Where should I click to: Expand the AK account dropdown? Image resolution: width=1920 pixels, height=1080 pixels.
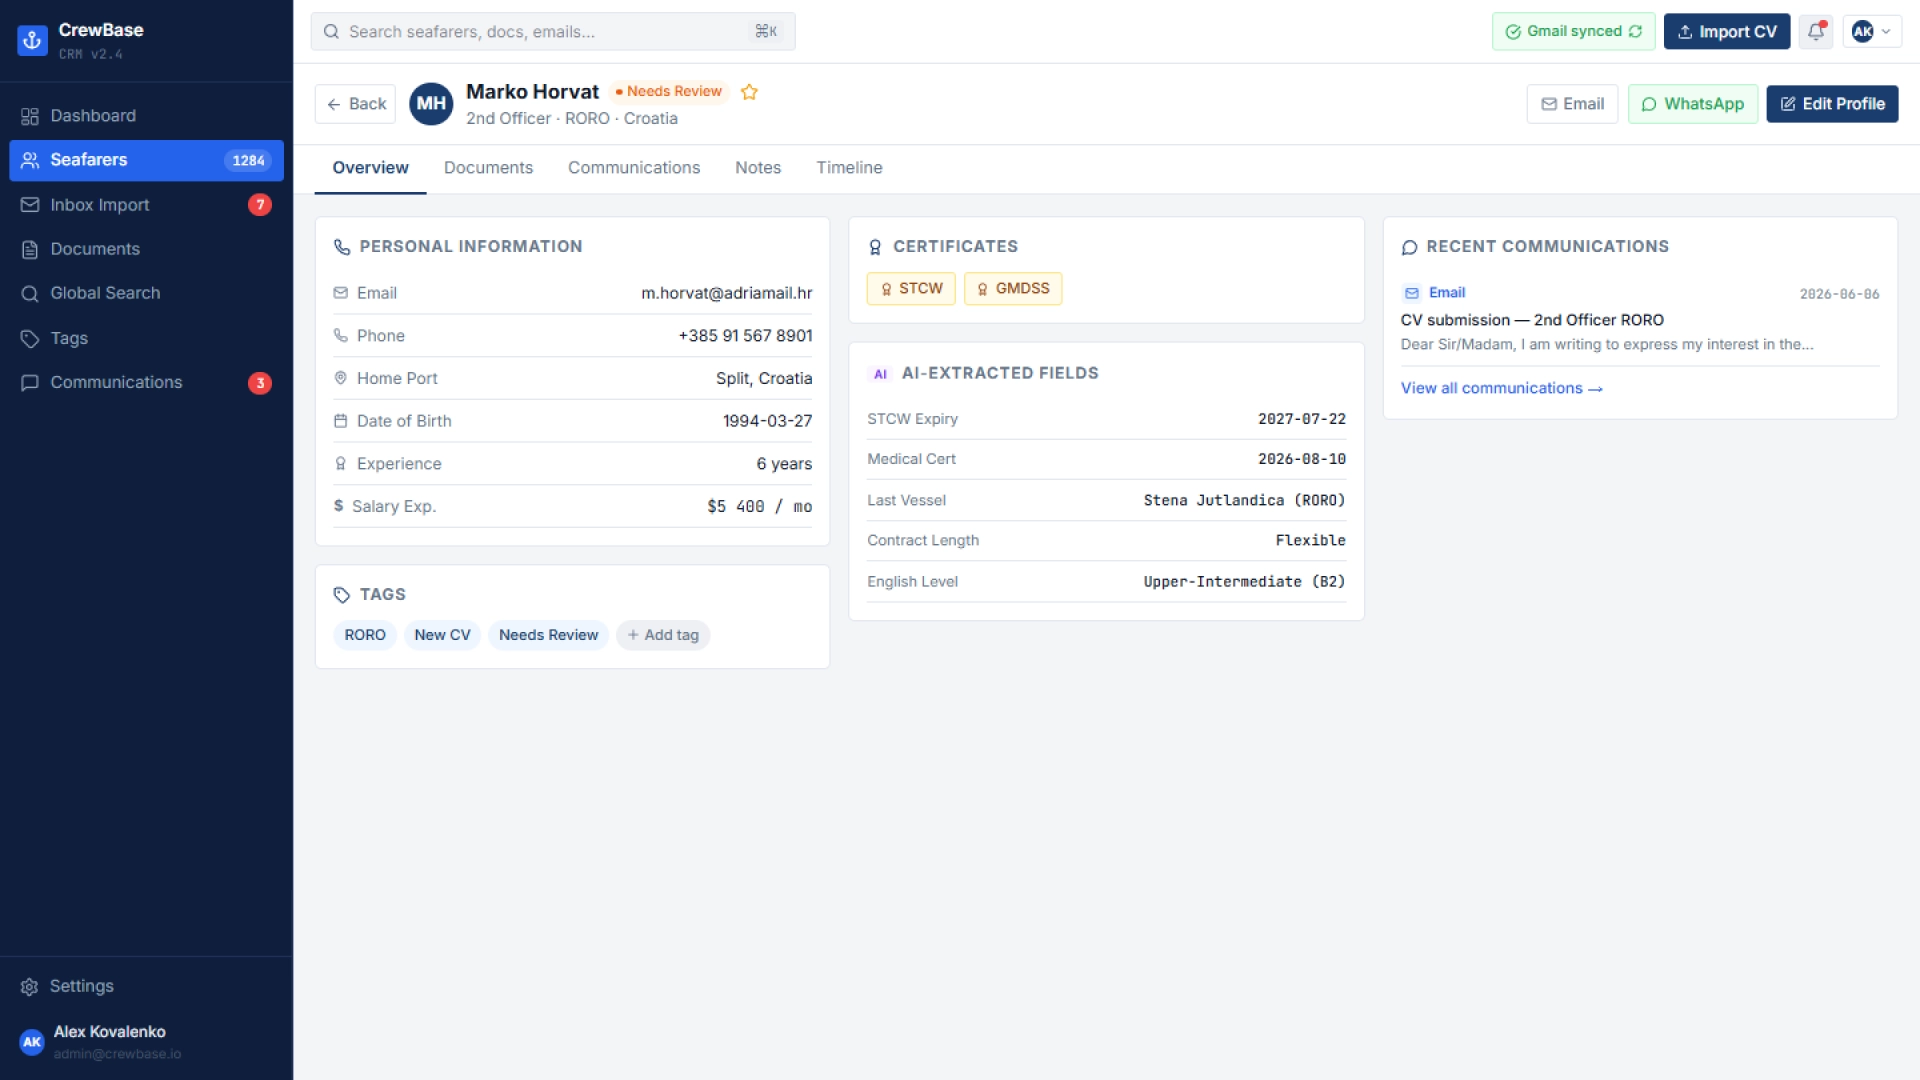(x=1872, y=32)
